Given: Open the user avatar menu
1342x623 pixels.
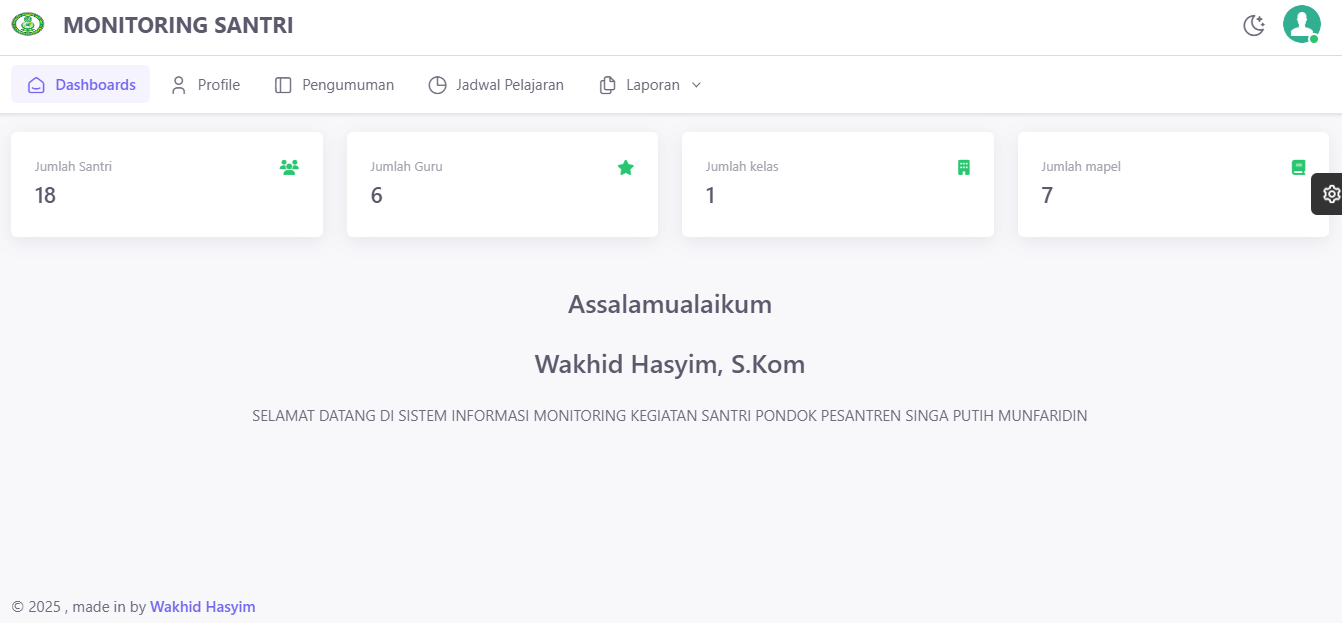Looking at the screenshot, I should [1301, 24].
